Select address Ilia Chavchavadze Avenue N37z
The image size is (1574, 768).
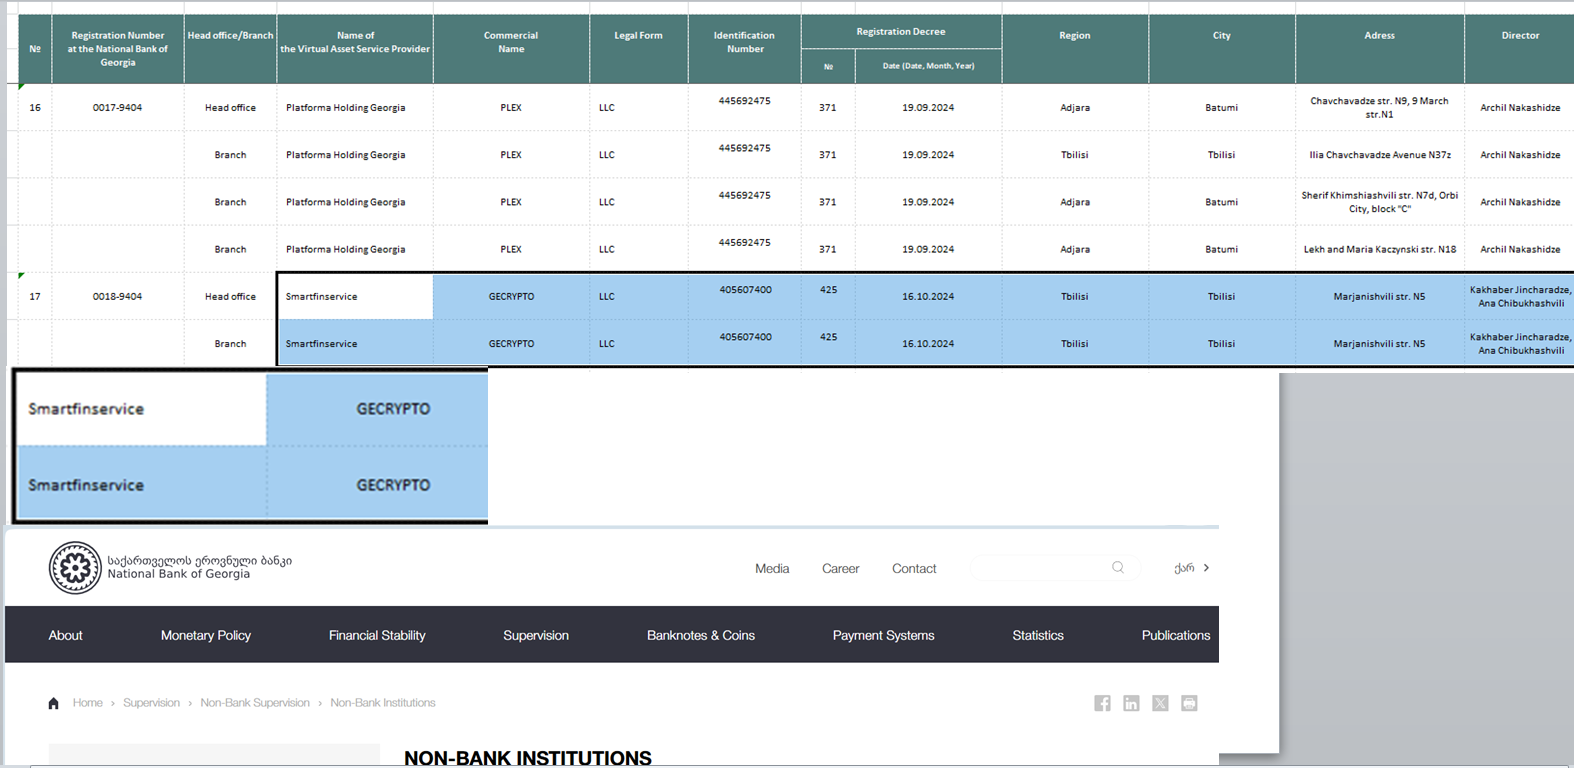(x=1380, y=155)
